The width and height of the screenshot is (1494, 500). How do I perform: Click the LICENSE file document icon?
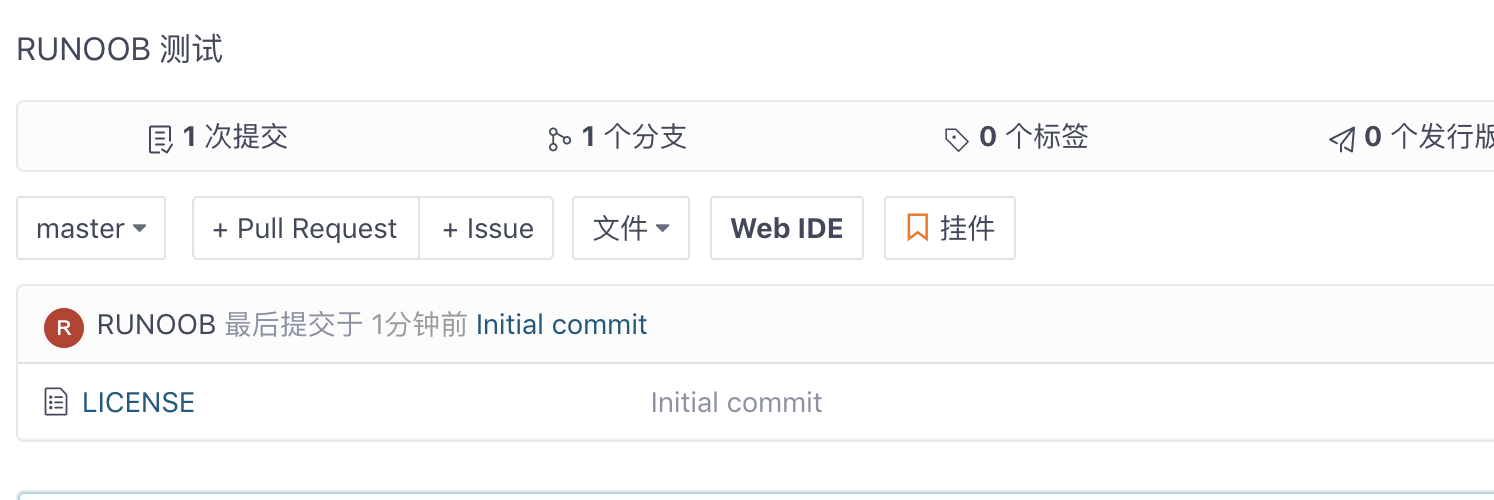click(57, 403)
